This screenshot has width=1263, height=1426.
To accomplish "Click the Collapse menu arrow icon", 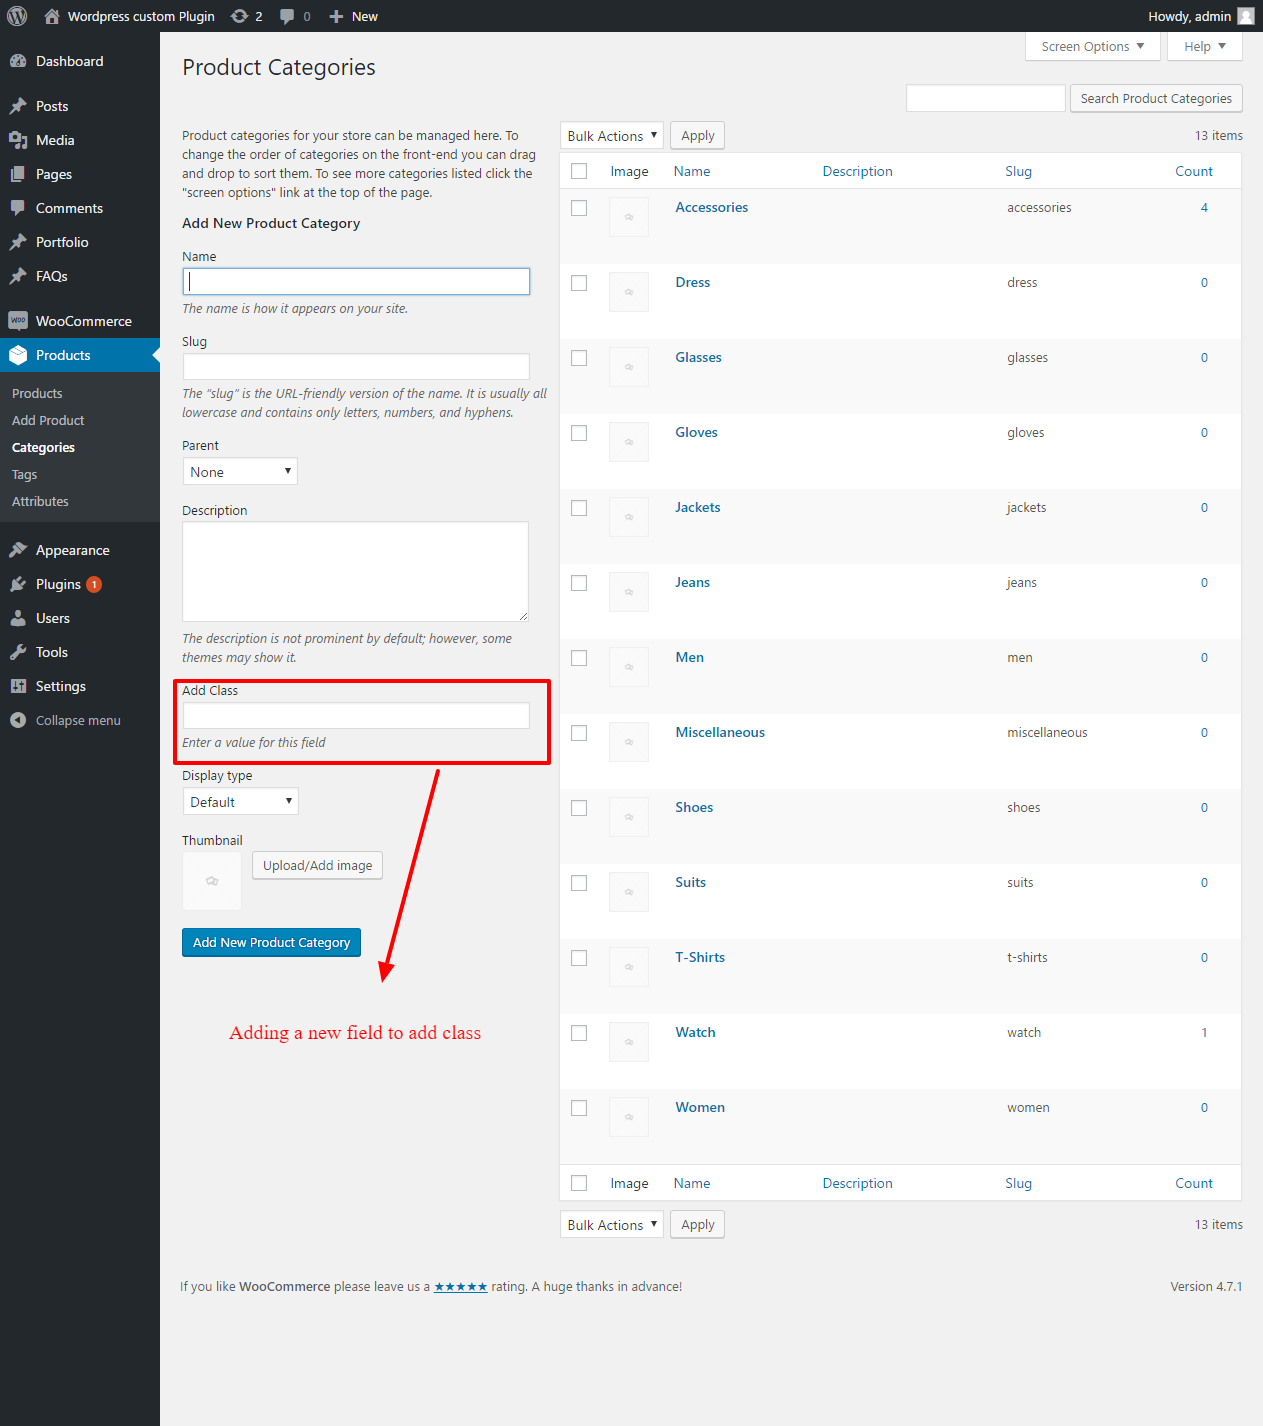I will [x=18, y=720].
